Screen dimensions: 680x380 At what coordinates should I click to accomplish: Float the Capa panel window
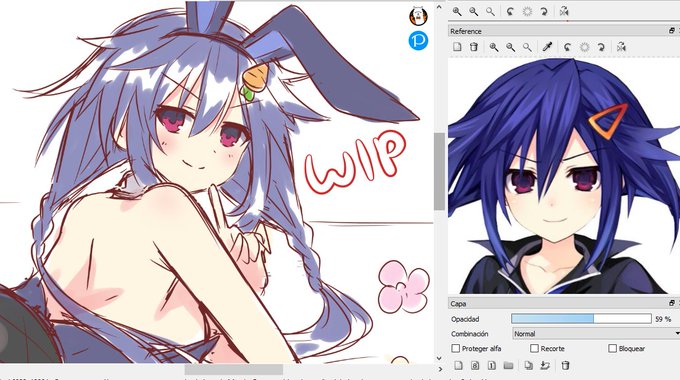(671, 303)
